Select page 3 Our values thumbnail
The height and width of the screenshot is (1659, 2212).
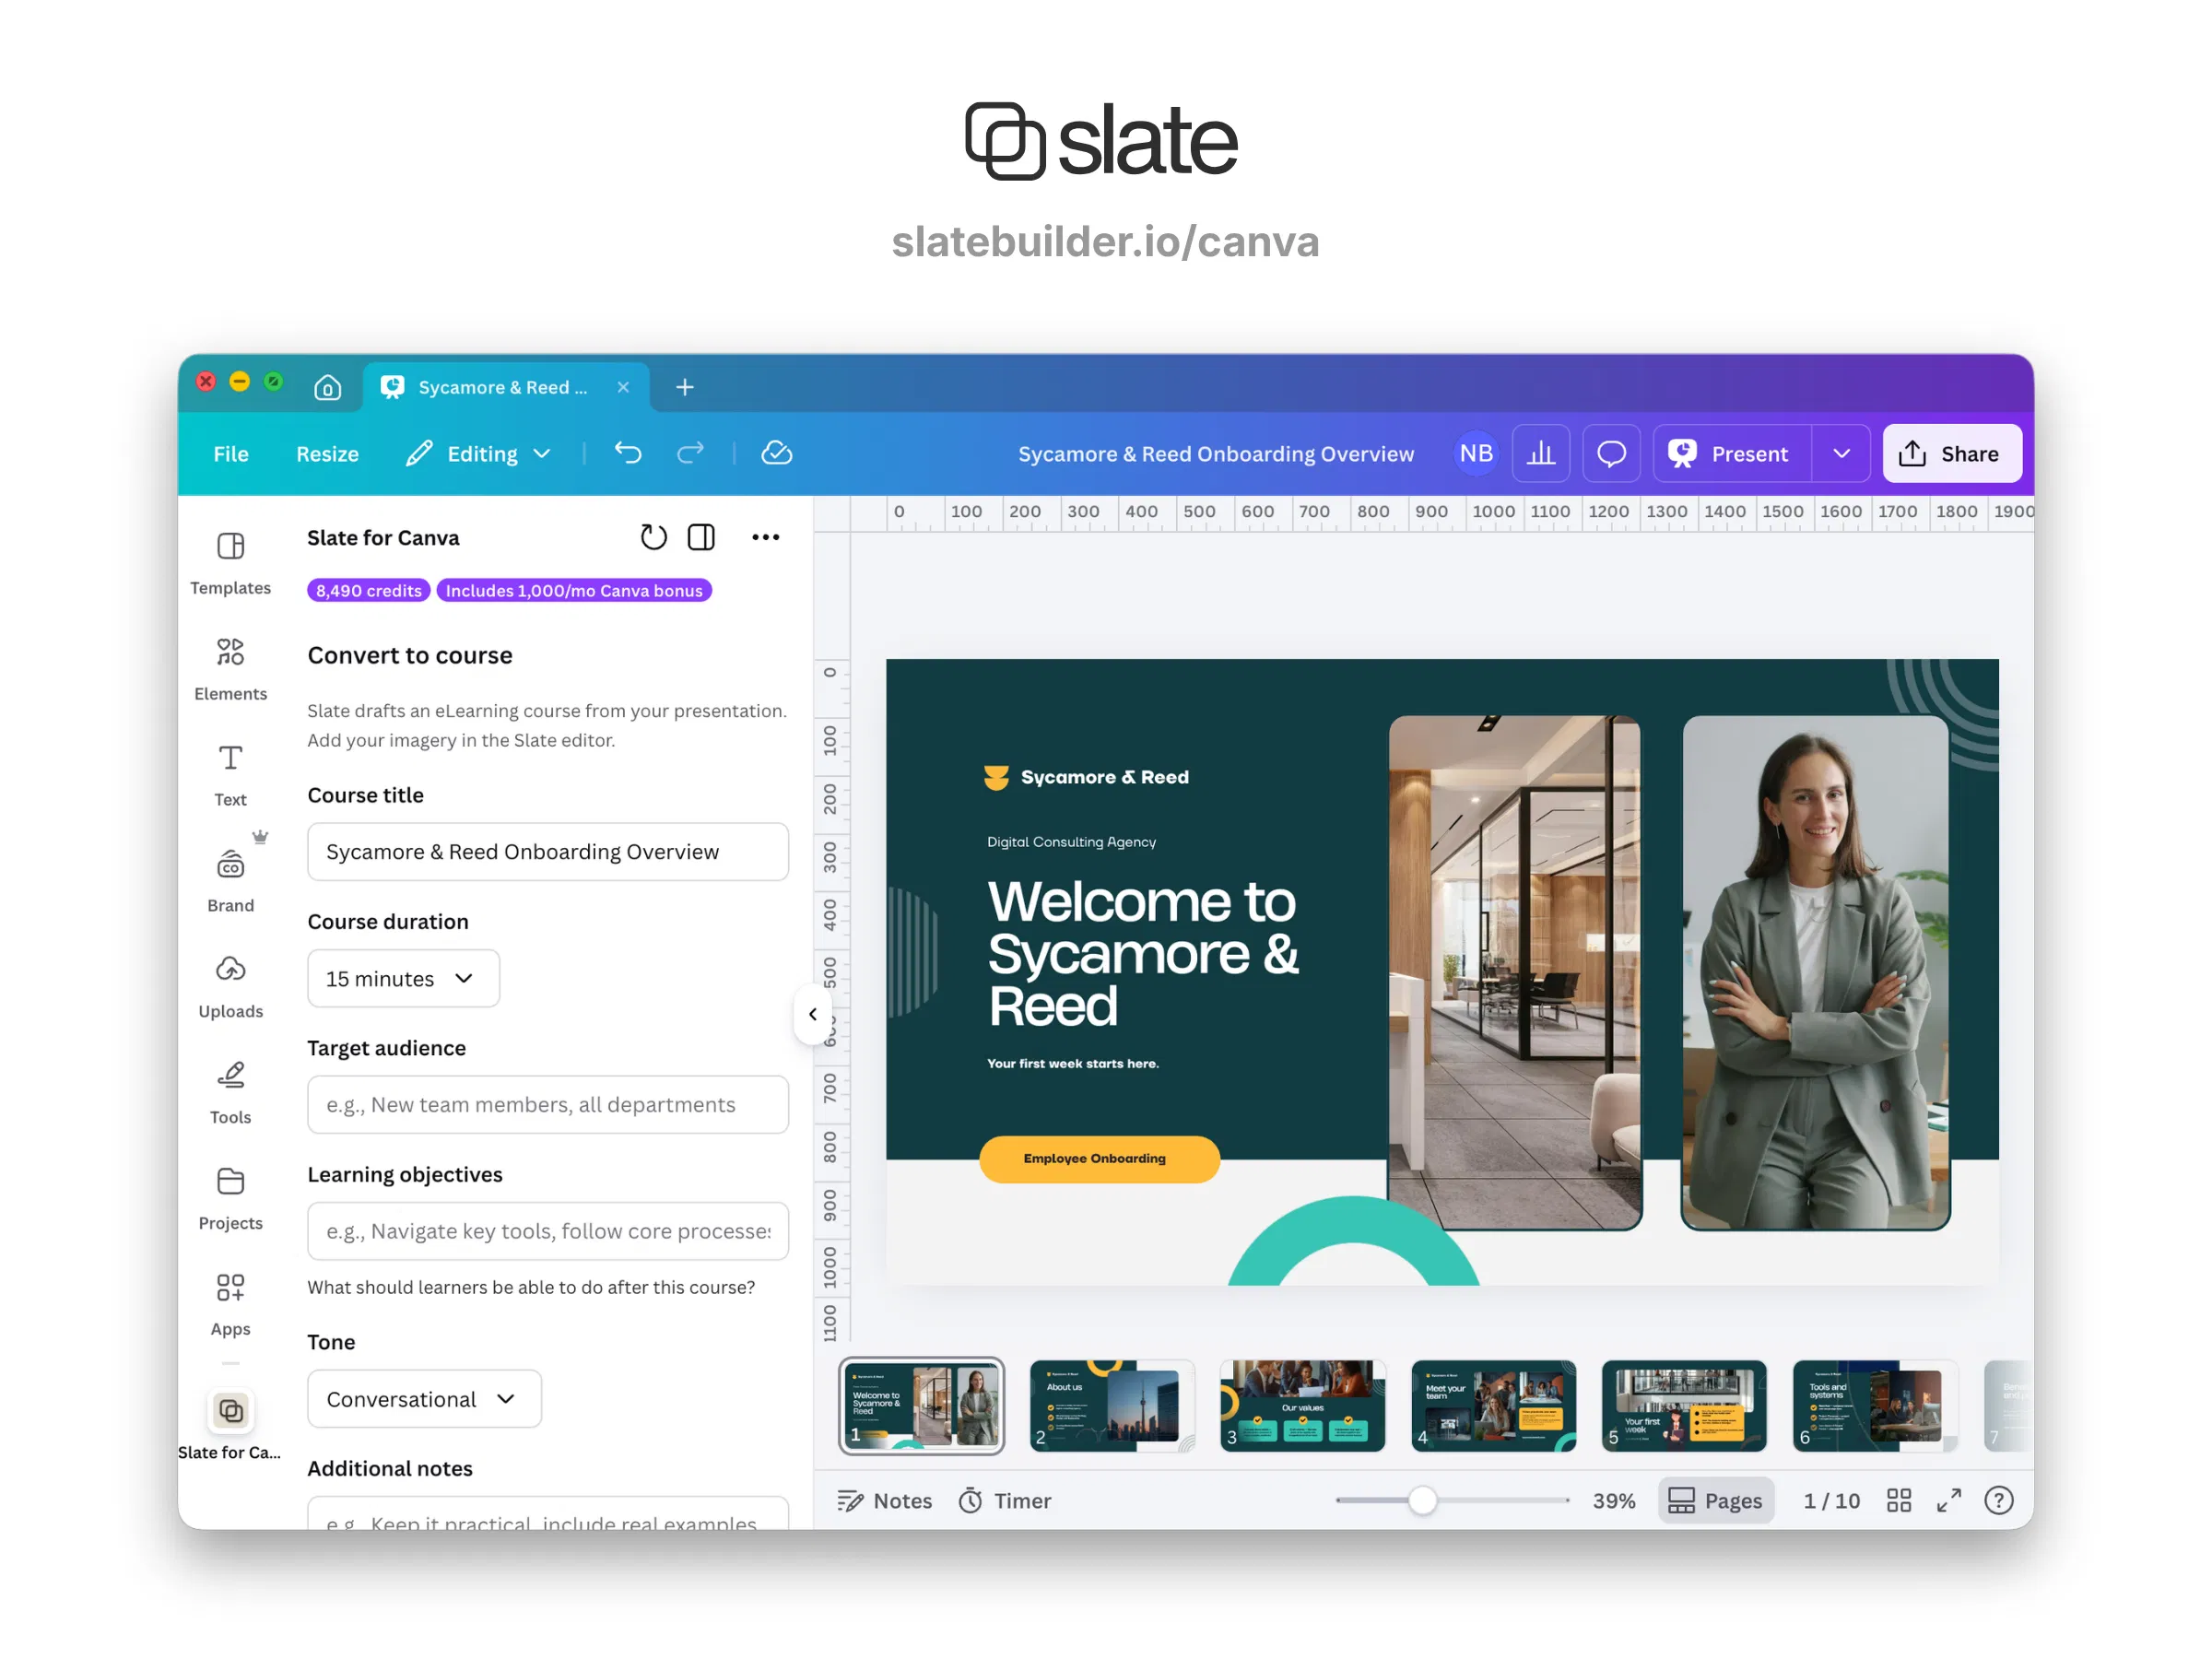[x=1303, y=1405]
